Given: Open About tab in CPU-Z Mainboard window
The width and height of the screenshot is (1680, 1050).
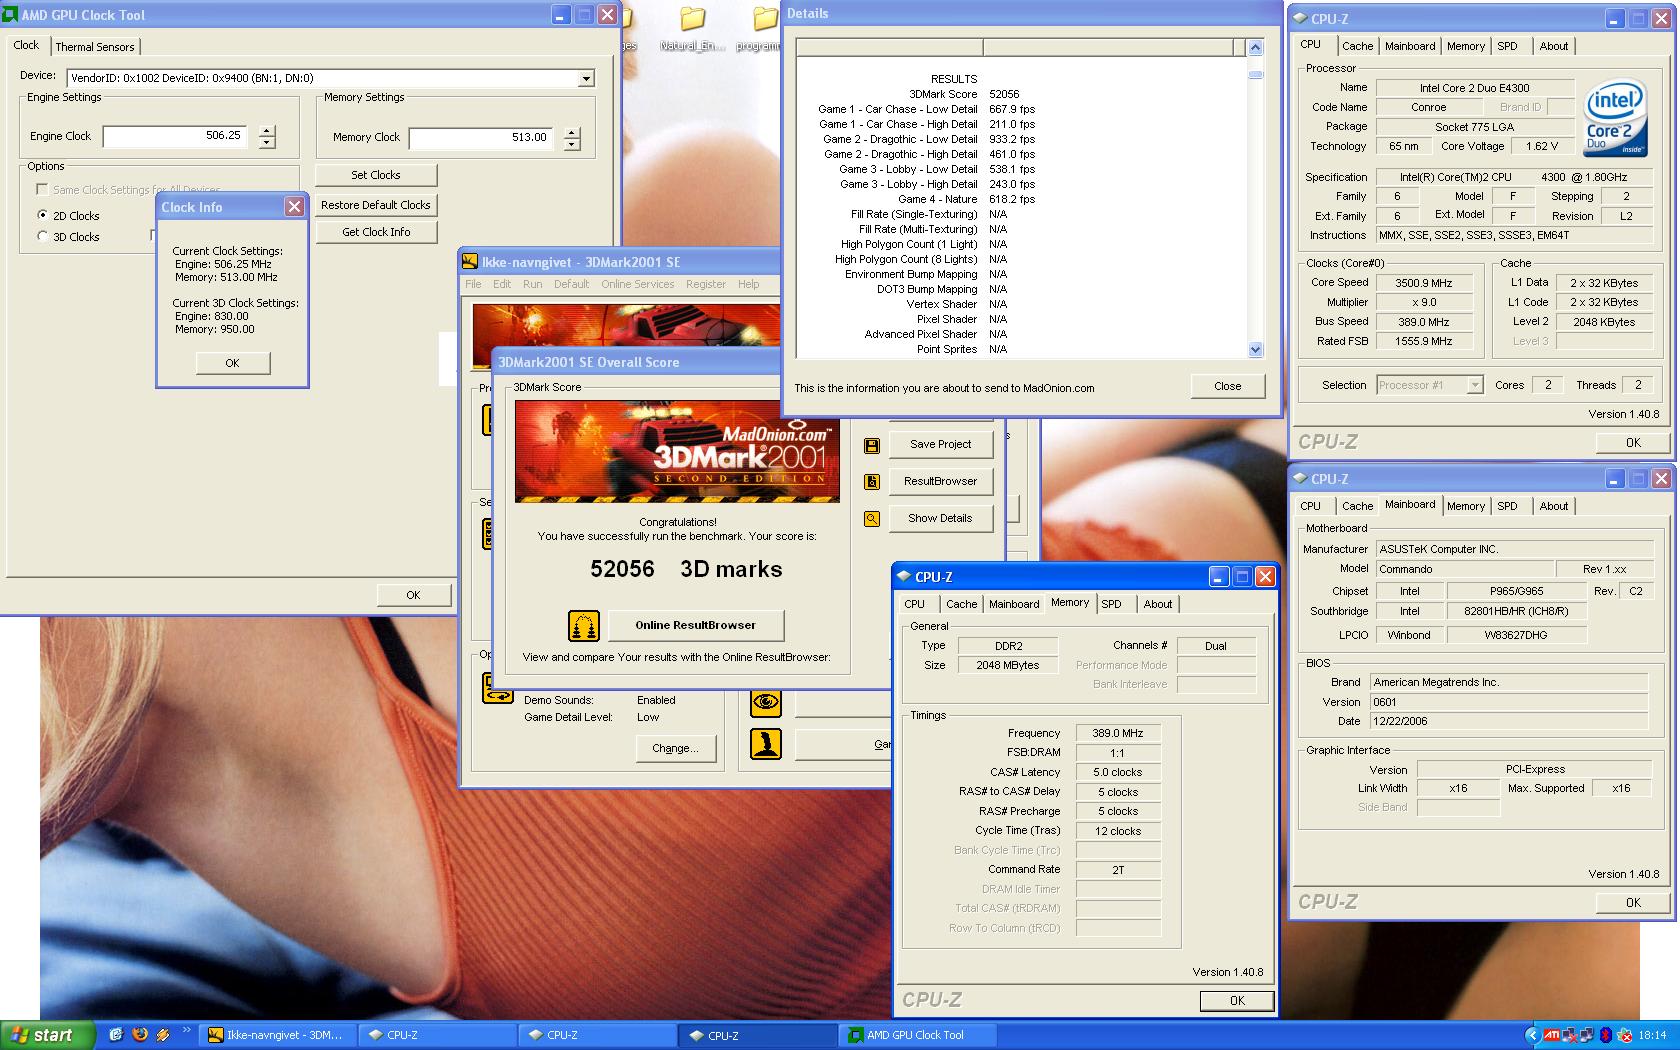Looking at the screenshot, I should (x=1553, y=506).
